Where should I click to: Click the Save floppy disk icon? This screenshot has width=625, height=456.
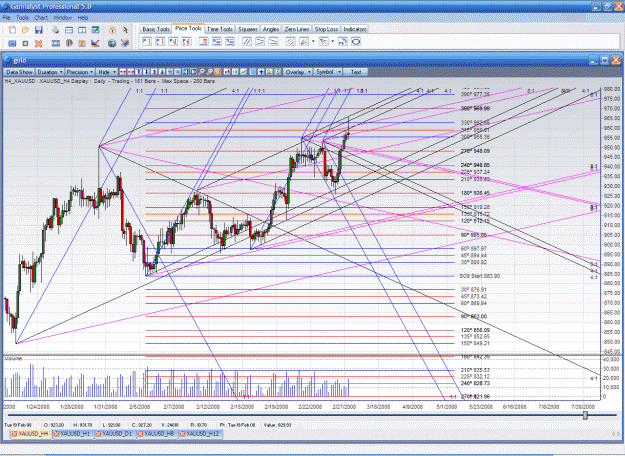pos(39,30)
